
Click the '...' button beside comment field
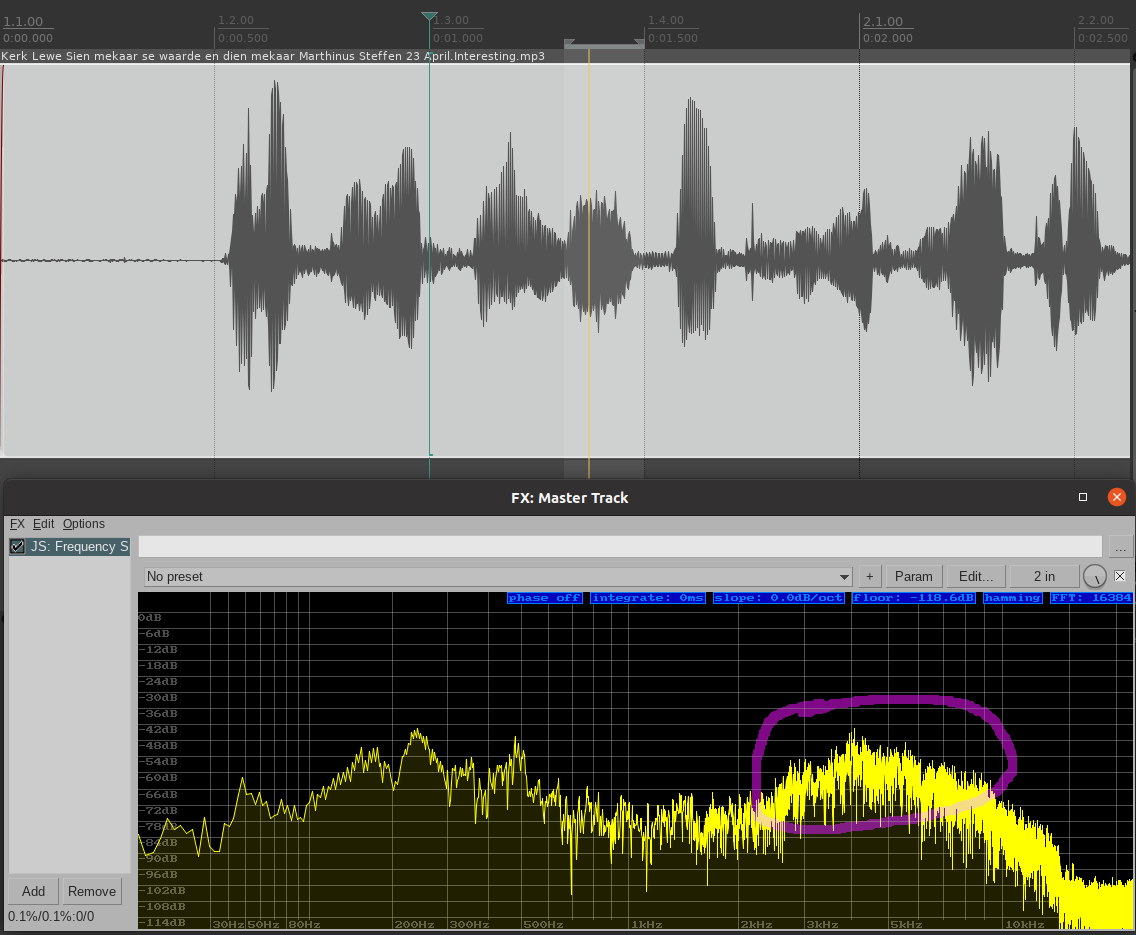(1120, 547)
